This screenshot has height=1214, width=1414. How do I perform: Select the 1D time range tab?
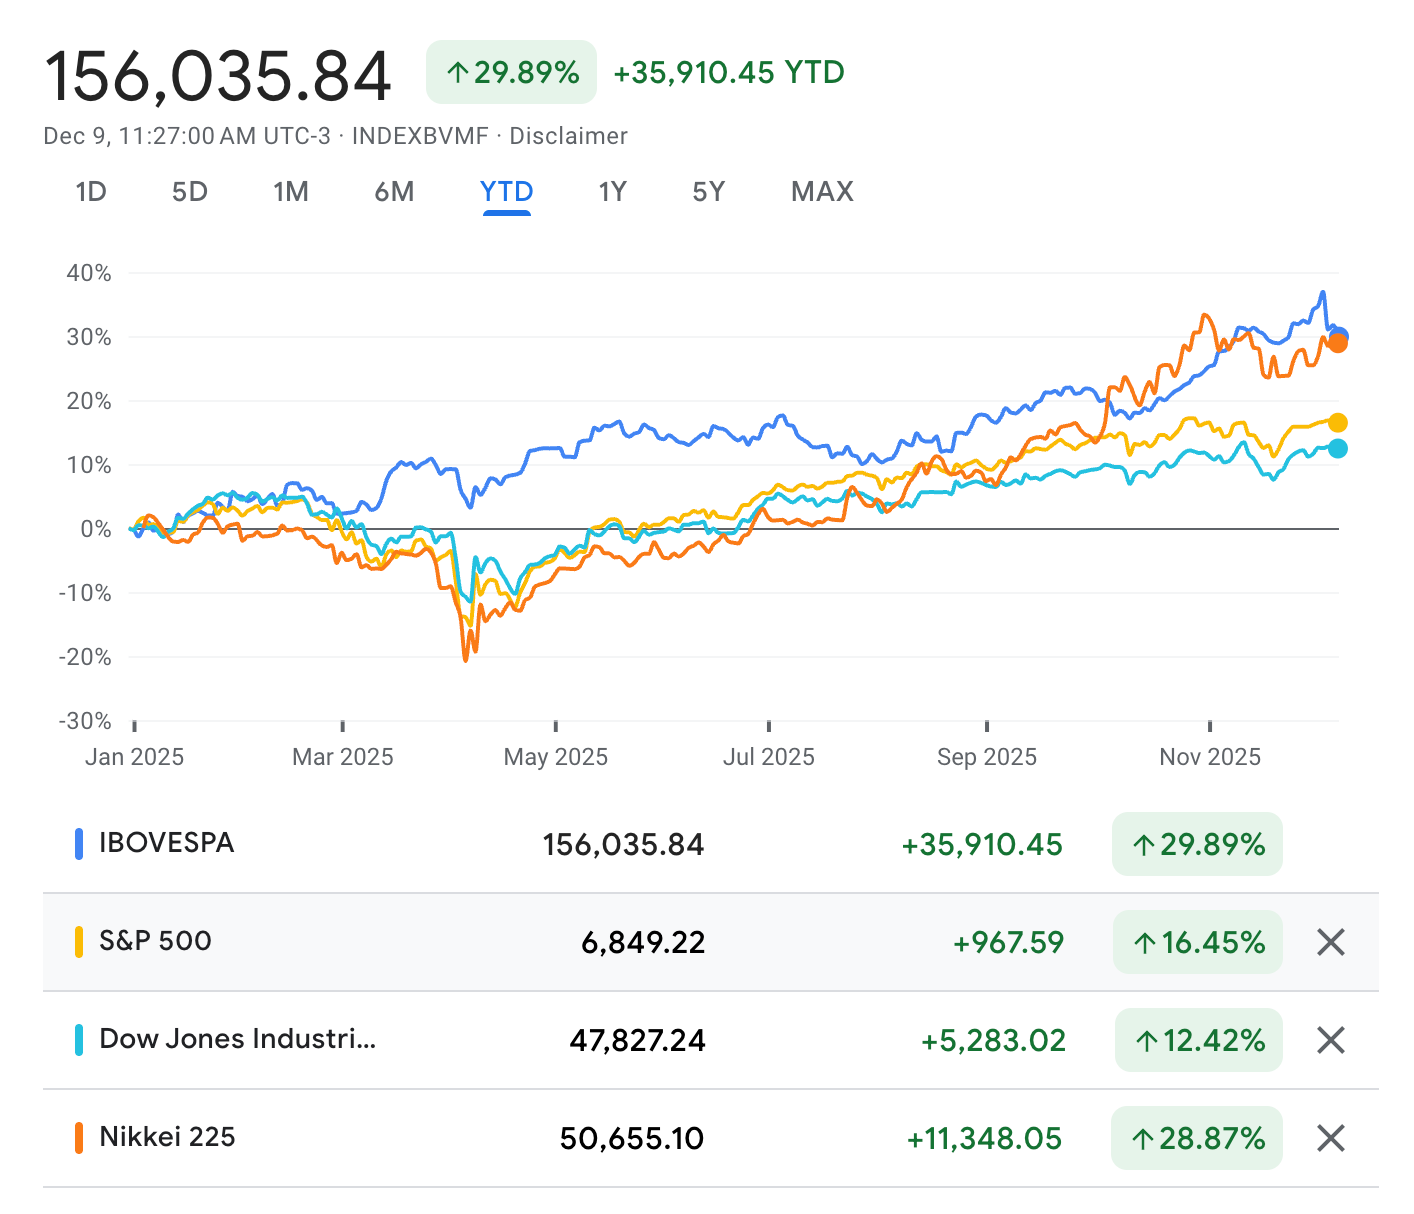(91, 192)
